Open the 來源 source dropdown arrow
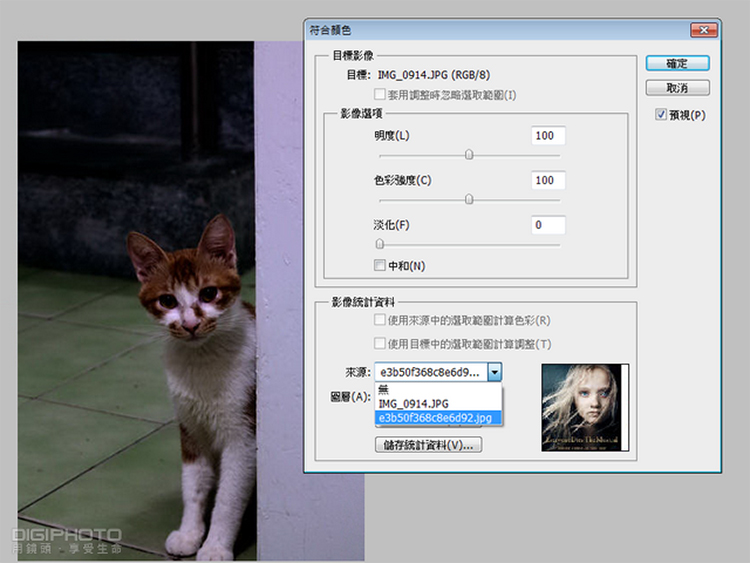Viewport: 750px width, 563px height. coord(495,372)
